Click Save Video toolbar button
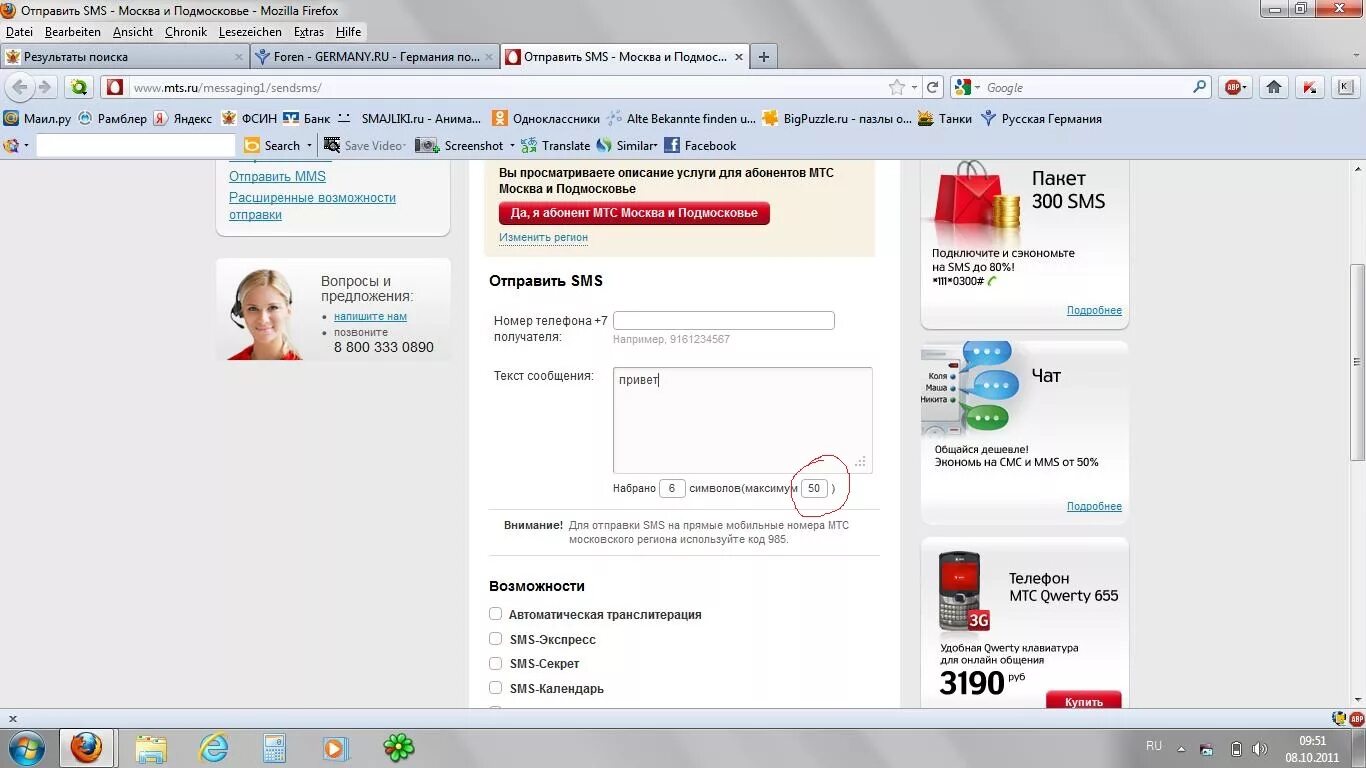This screenshot has width=1366, height=768. click(x=363, y=145)
